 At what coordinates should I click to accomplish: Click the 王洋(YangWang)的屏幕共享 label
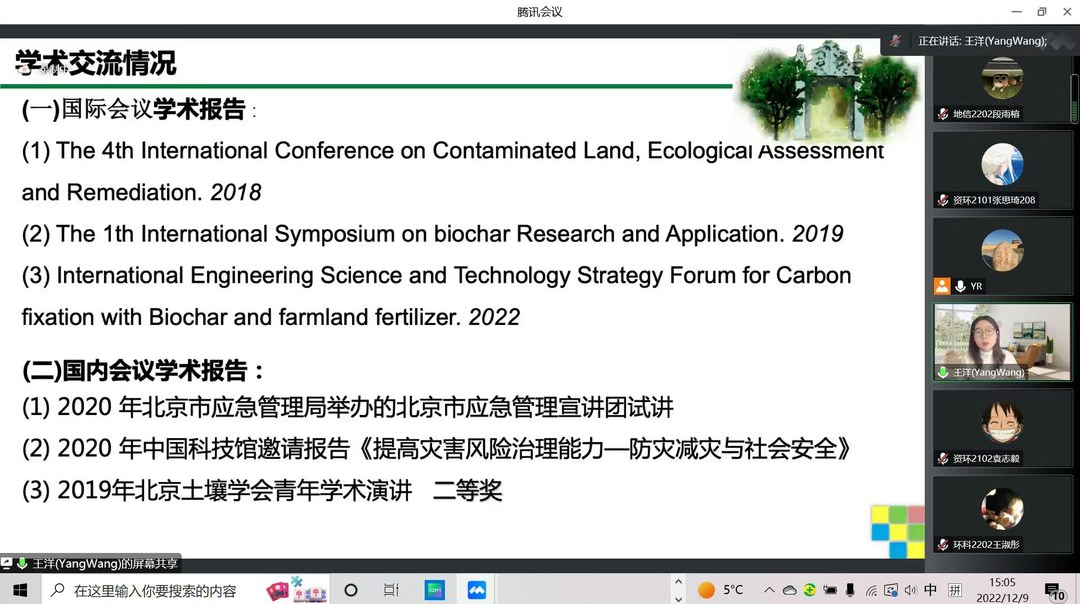pos(105,563)
